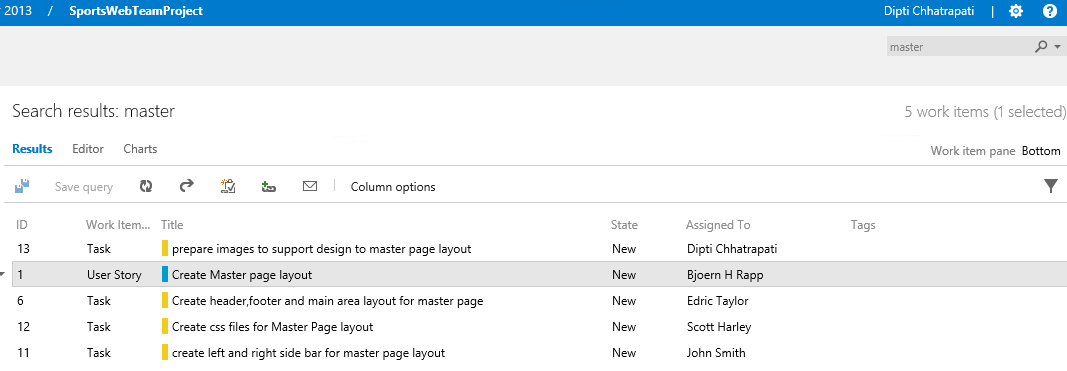Refresh the query results

click(146, 186)
